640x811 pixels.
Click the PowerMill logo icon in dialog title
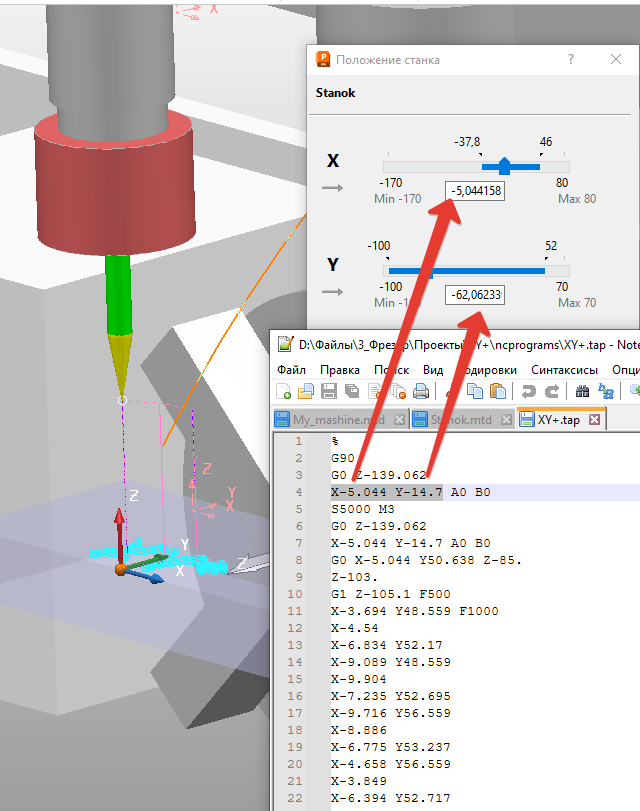click(x=323, y=59)
